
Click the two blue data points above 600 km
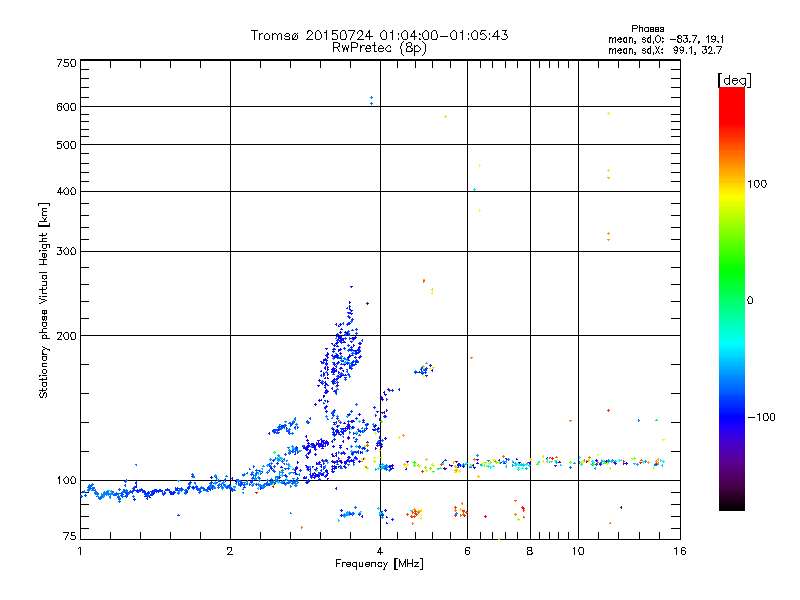tap(371, 100)
